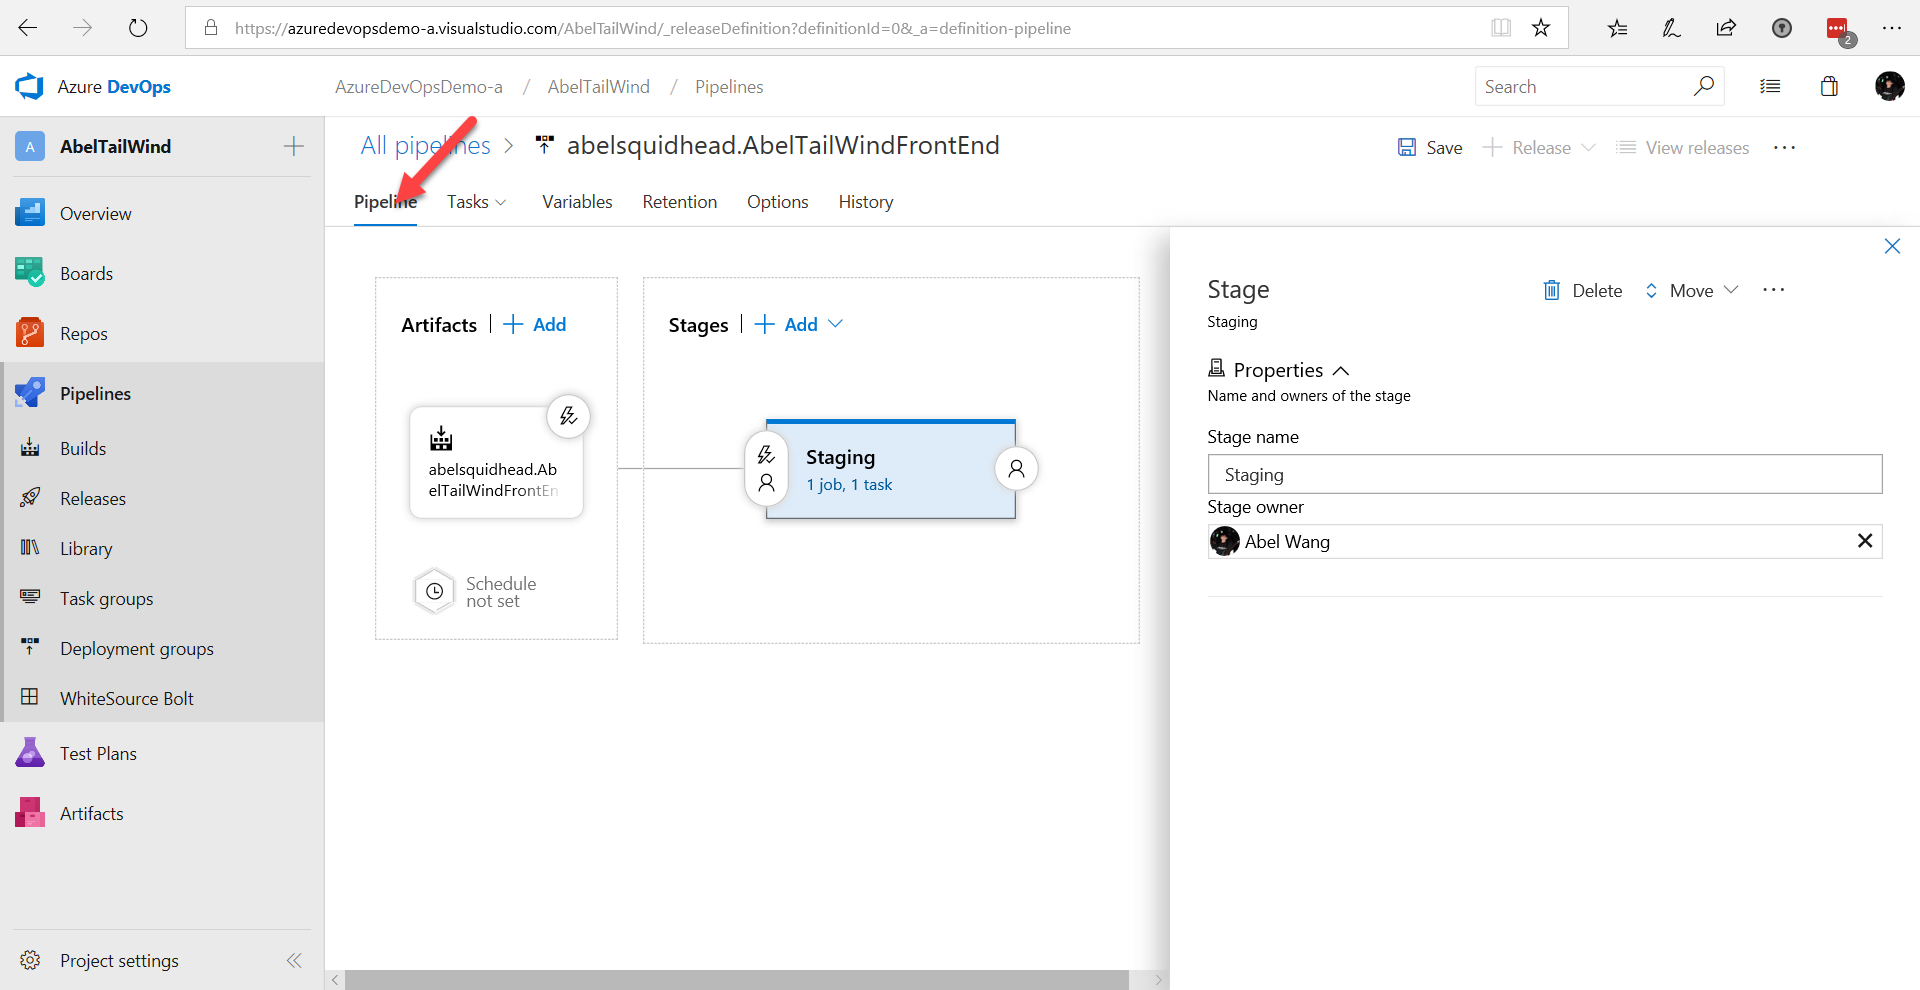
Task: Open the marketplace shopping bag icon
Action: [1829, 87]
